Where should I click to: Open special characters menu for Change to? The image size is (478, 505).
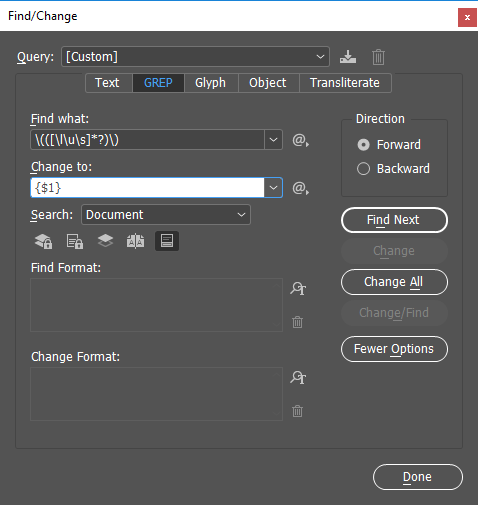pos(300,188)
